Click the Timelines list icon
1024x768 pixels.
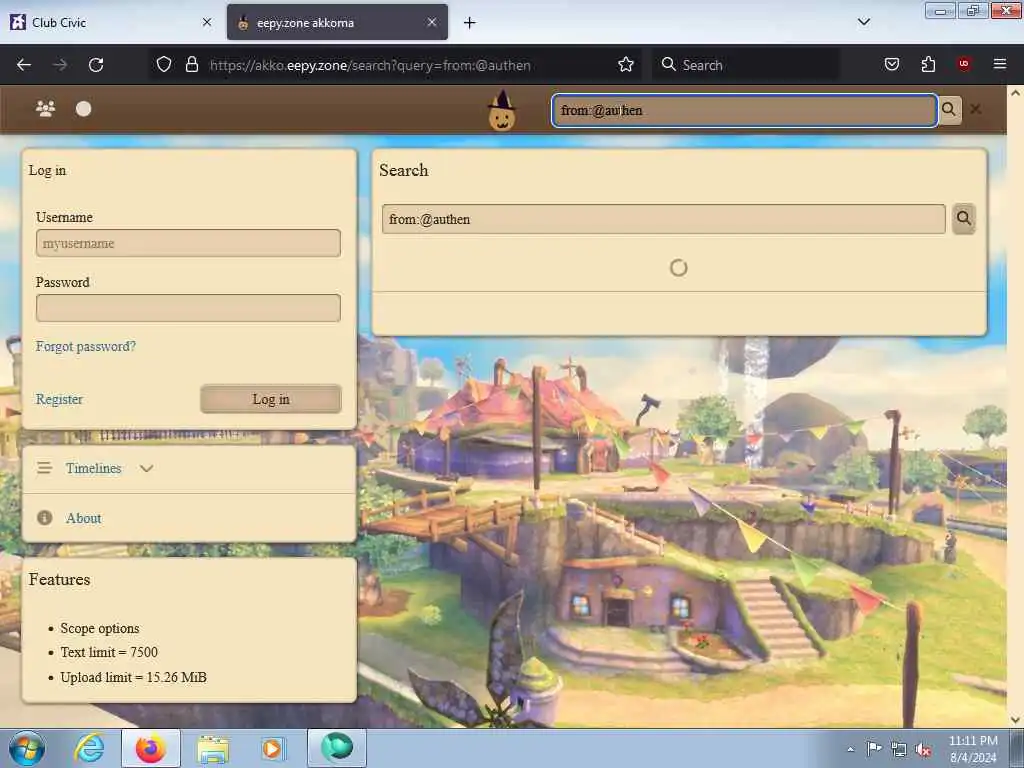coord(44,468)
